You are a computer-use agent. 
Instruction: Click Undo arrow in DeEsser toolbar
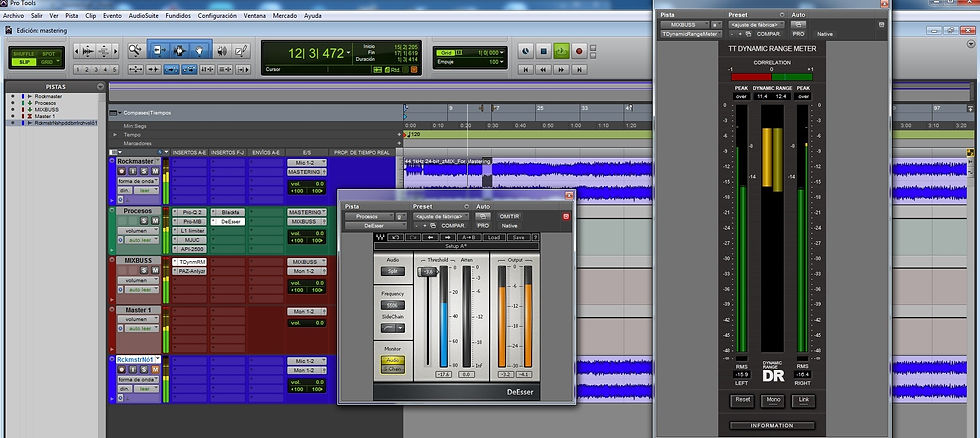coord(395,237)
